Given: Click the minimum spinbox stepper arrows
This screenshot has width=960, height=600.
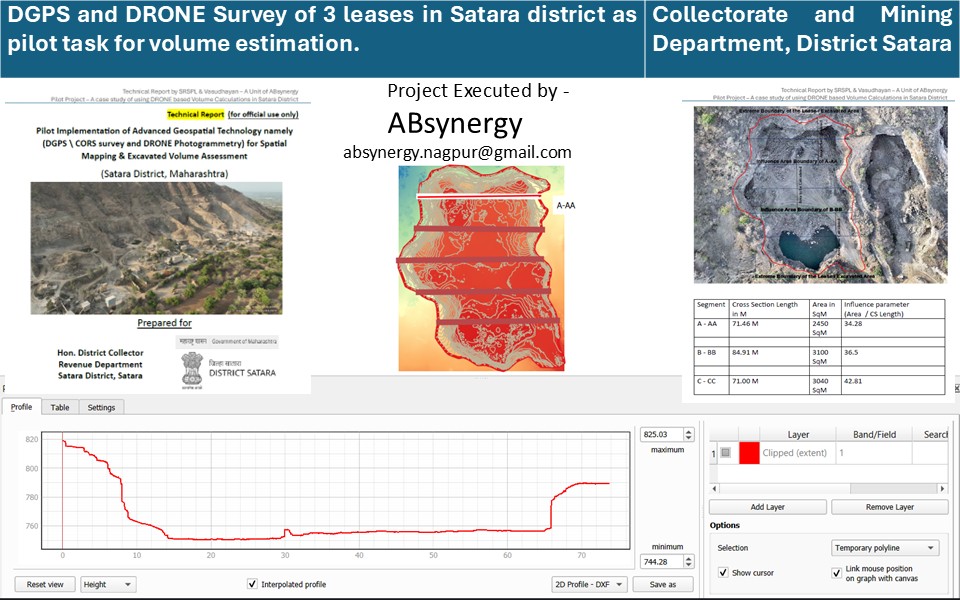Looking at the screenshot, I should click(x=688, y=561).
